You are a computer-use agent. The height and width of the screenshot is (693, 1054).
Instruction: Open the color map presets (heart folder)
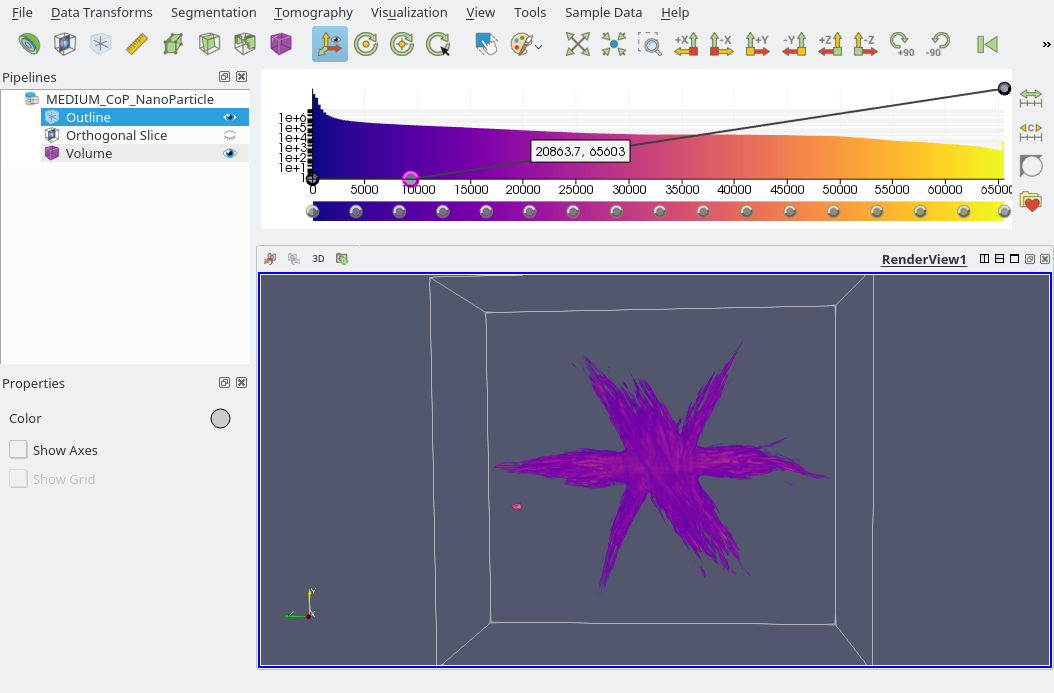point(1030,200)
